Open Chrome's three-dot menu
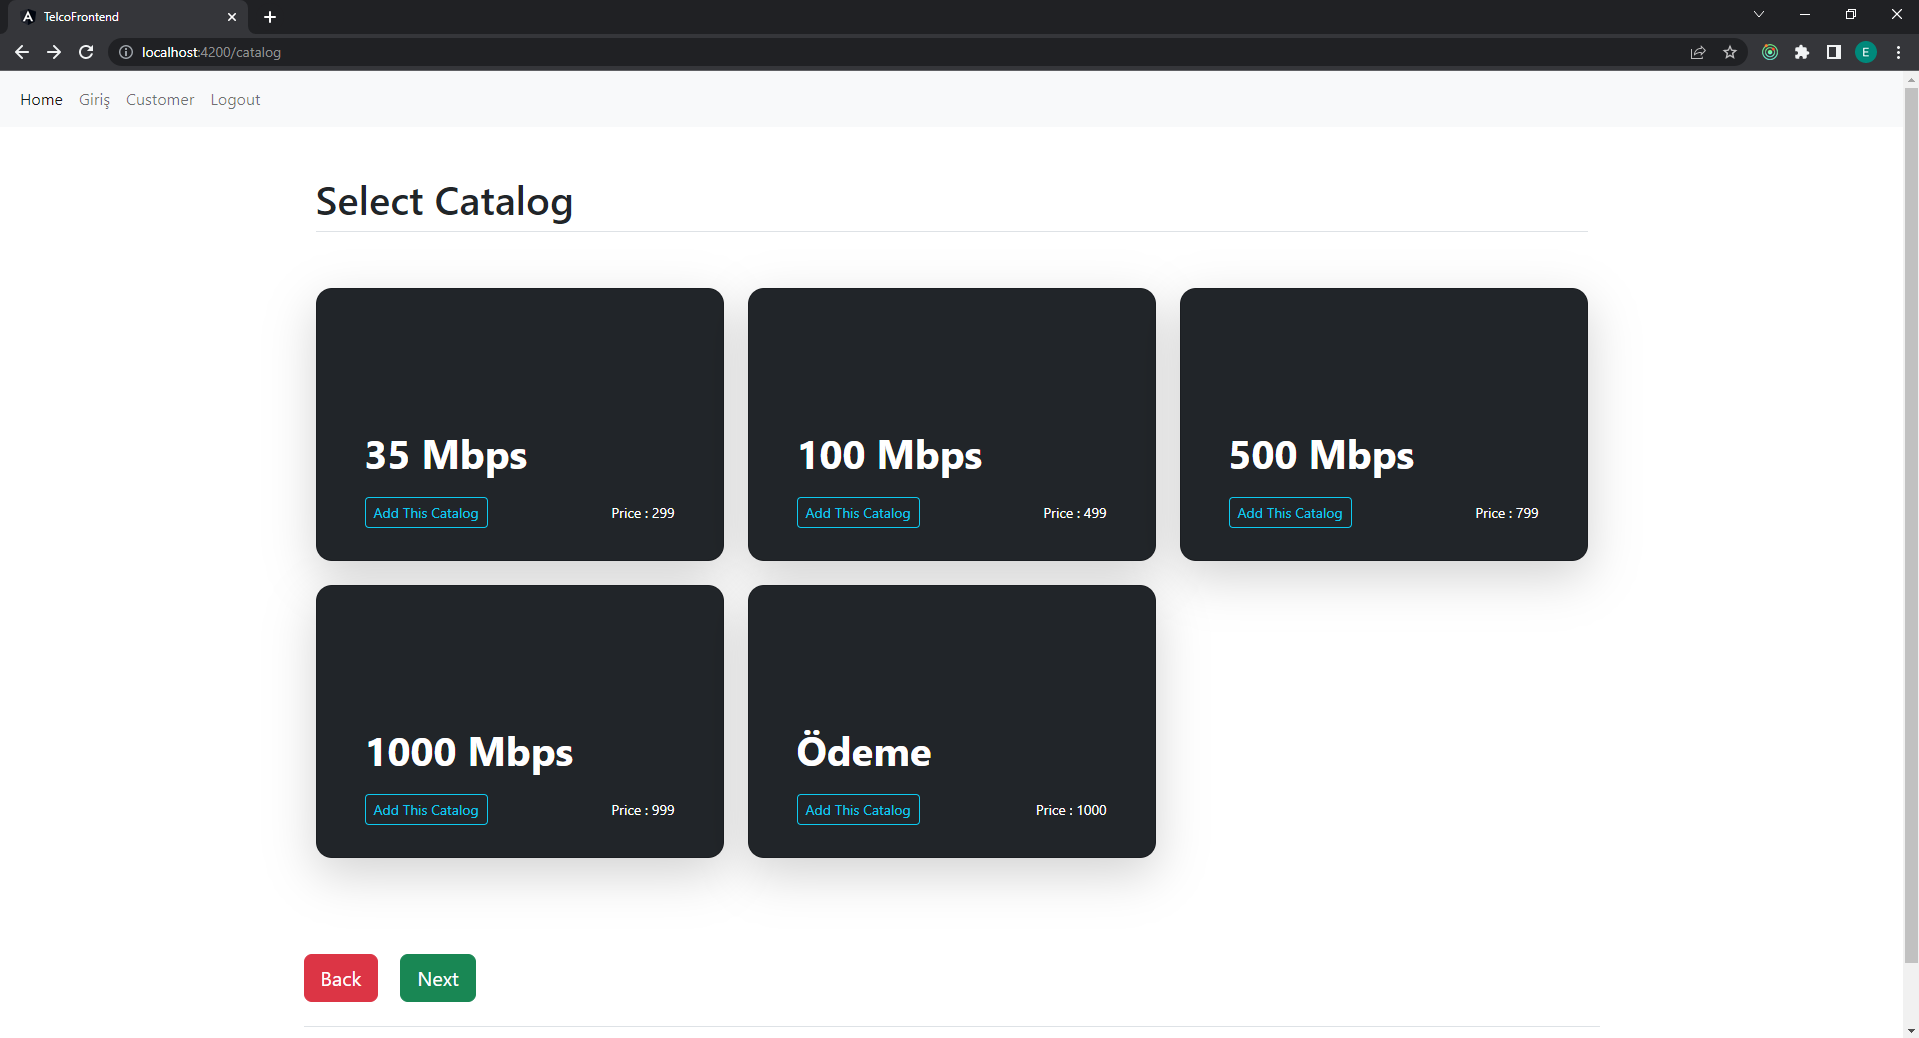The width and height of the screenshot is (1919, 1038). (x=1898, y=52)
